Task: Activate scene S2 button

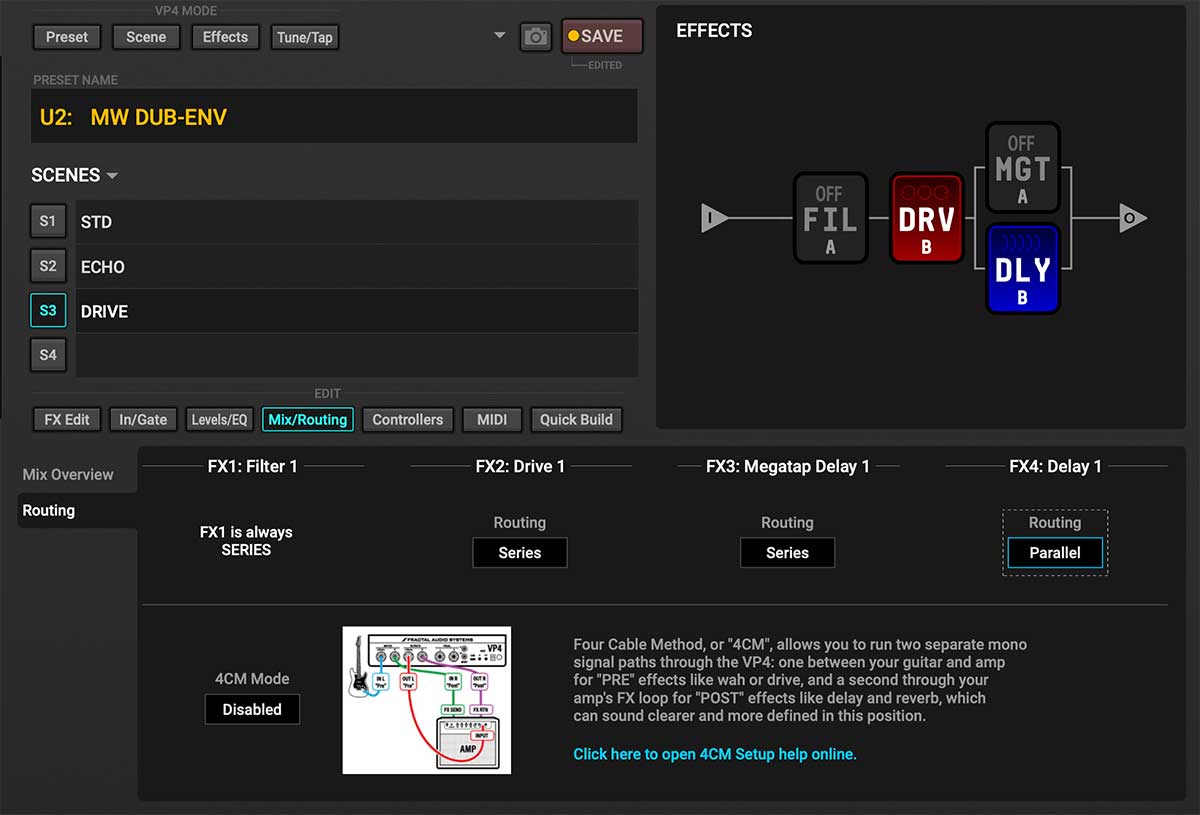Action: [48, 266]
